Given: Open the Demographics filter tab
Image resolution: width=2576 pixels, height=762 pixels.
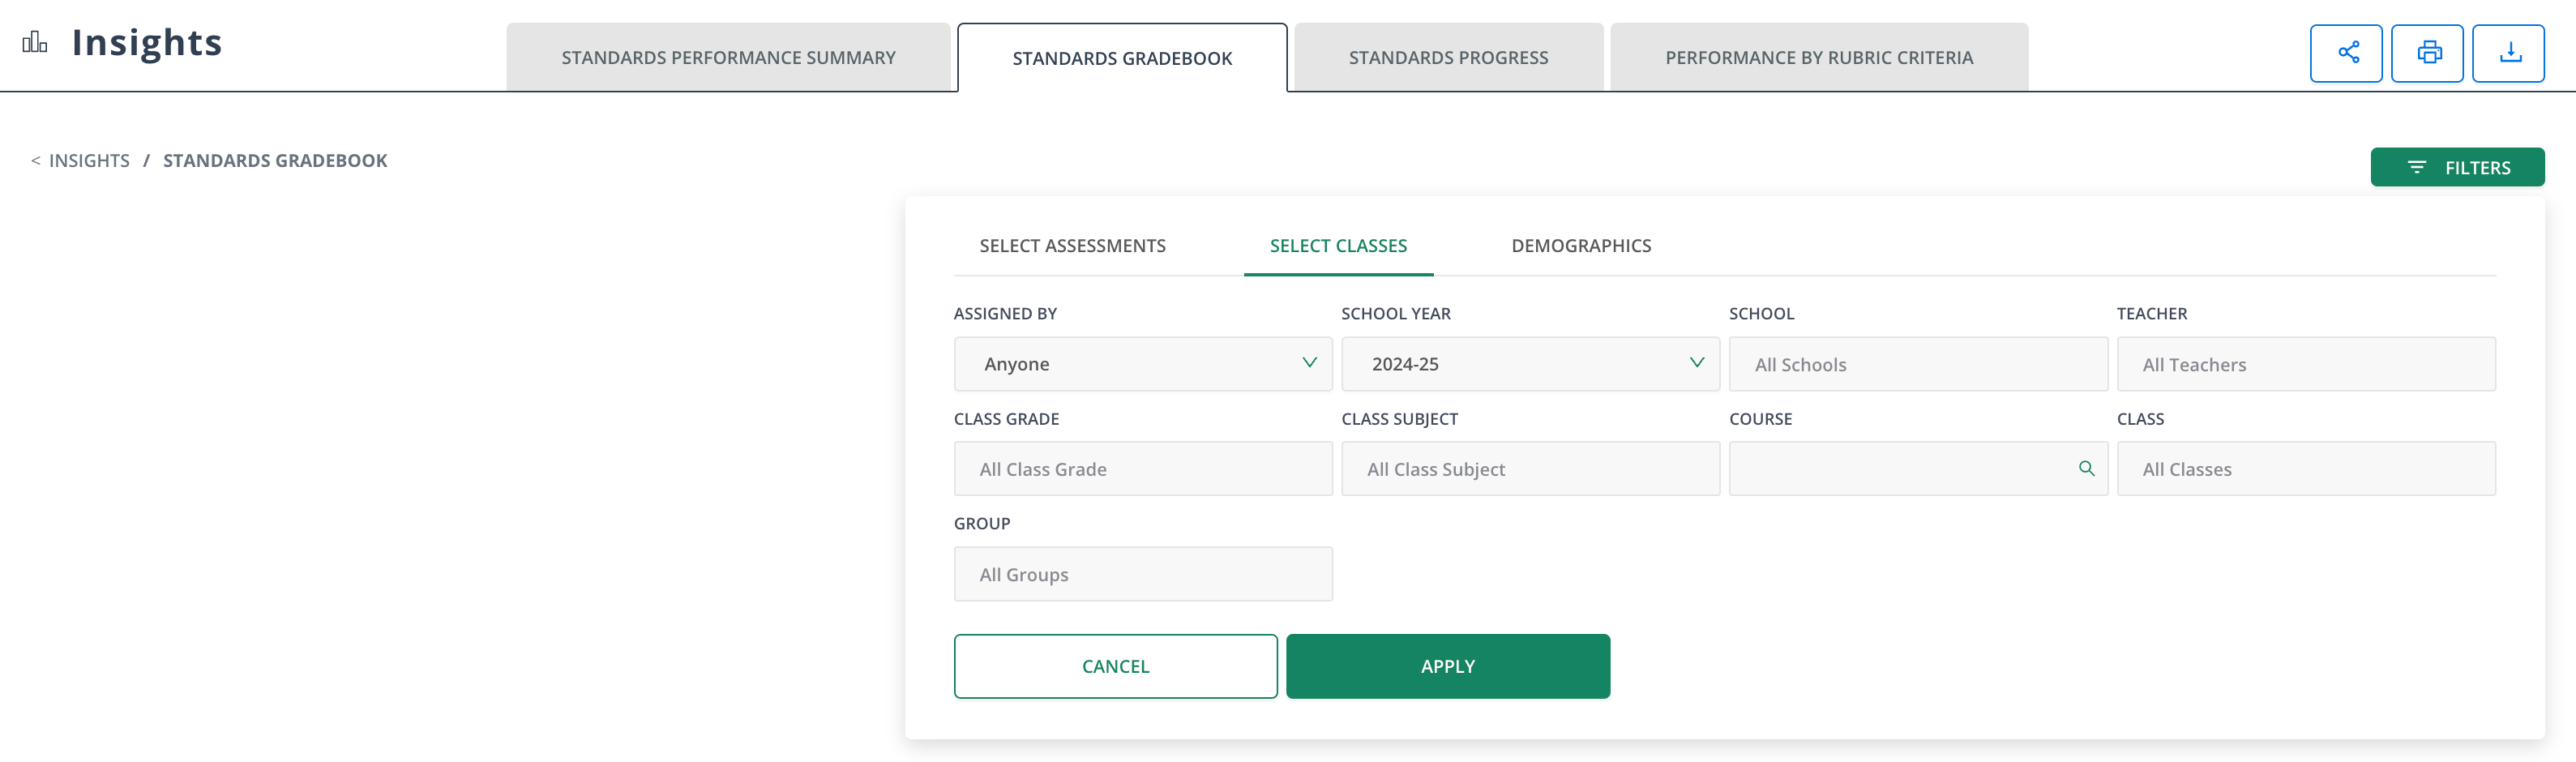Looking at the screenshot, I should (1581, 246).
